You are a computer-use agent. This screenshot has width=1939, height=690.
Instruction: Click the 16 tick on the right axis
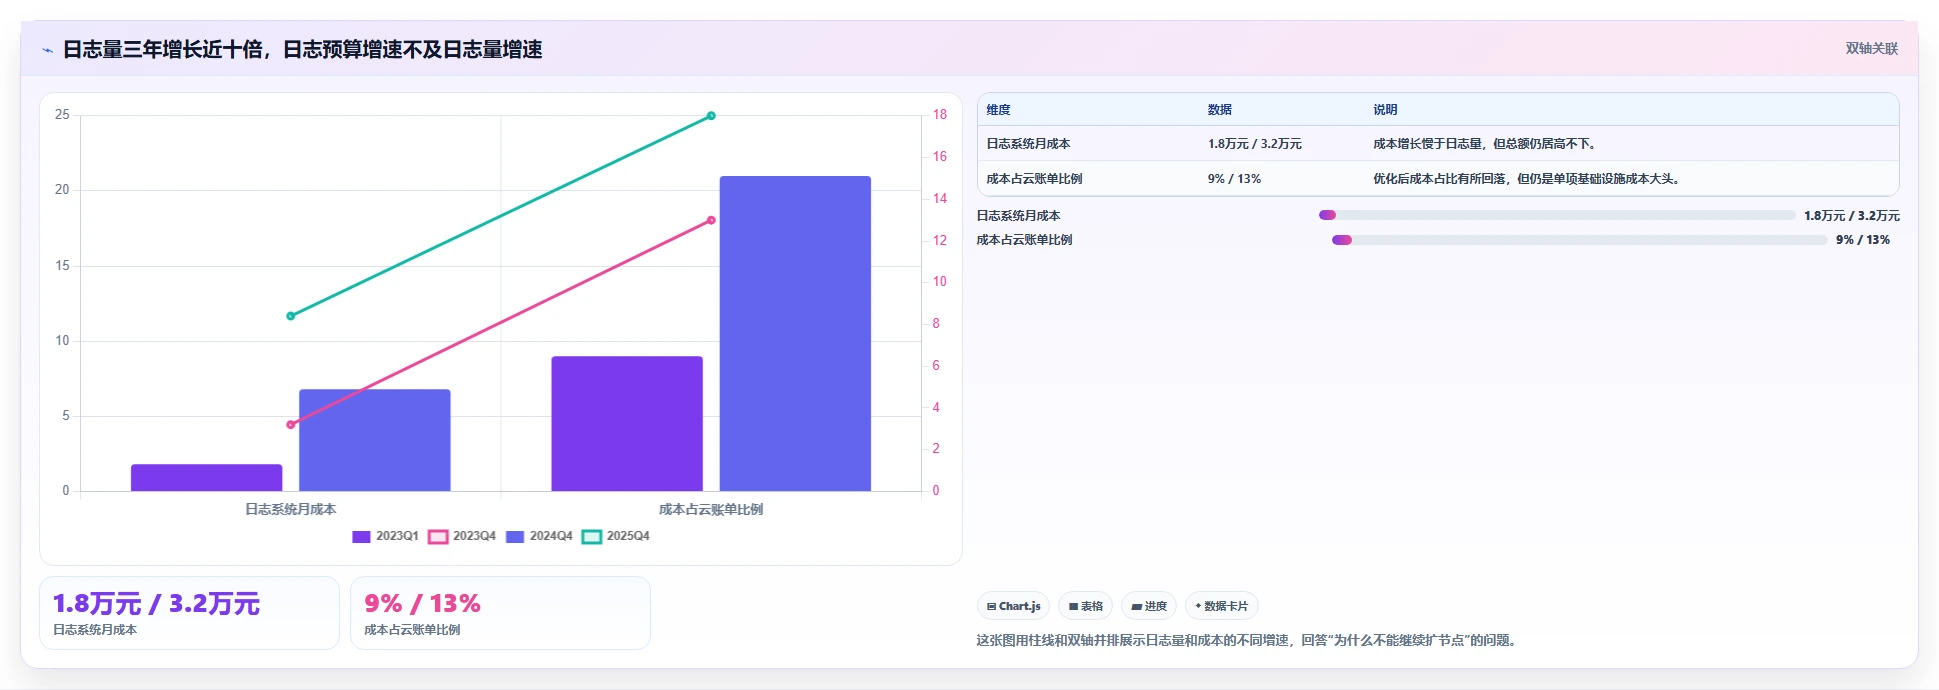click(940, 157)
